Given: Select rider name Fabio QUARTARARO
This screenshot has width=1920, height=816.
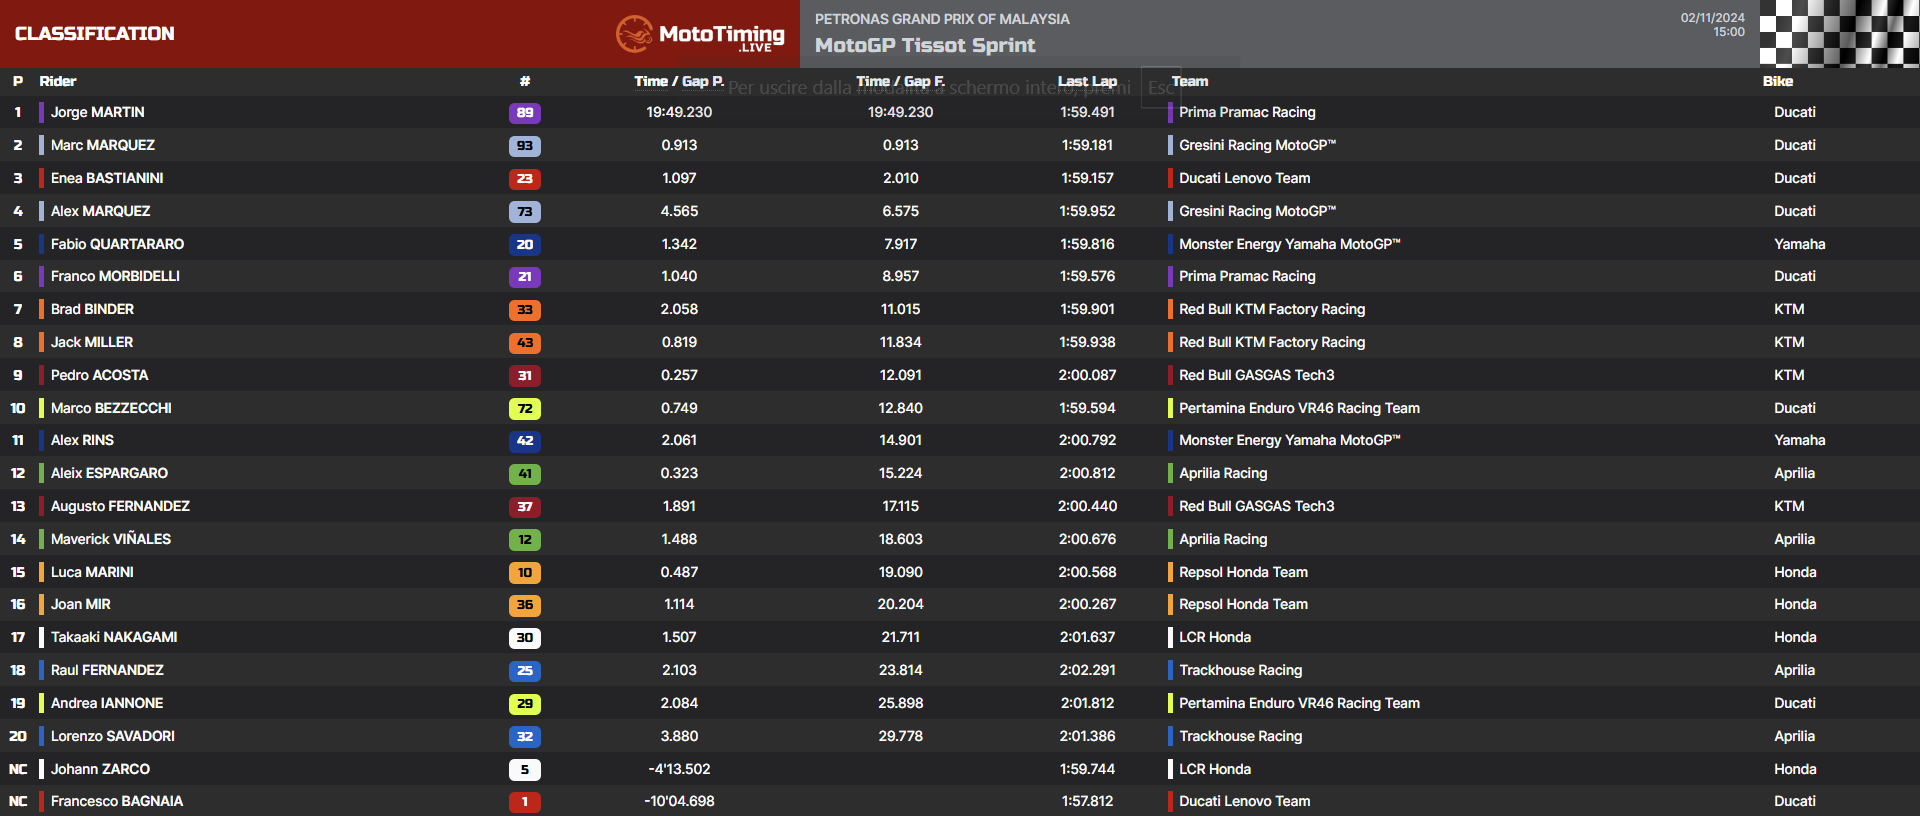Looking at the screenshot, I should (118, 244).
